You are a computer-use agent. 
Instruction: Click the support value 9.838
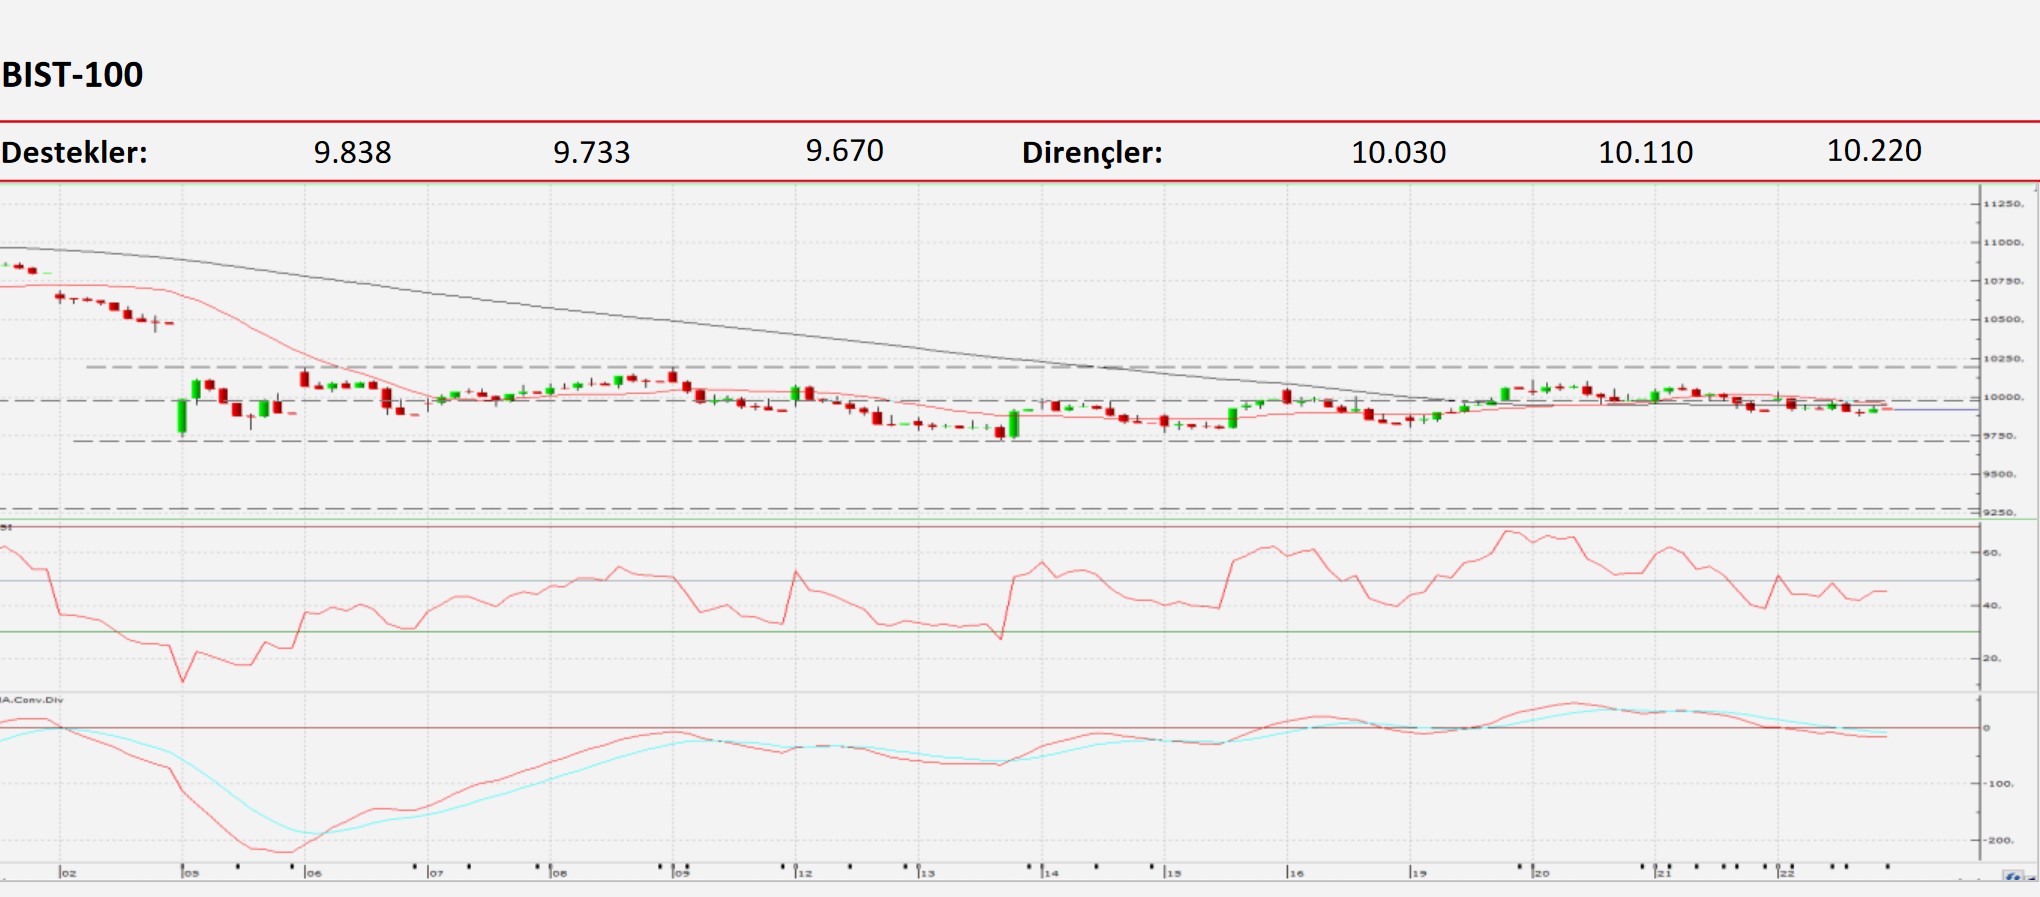352,153
